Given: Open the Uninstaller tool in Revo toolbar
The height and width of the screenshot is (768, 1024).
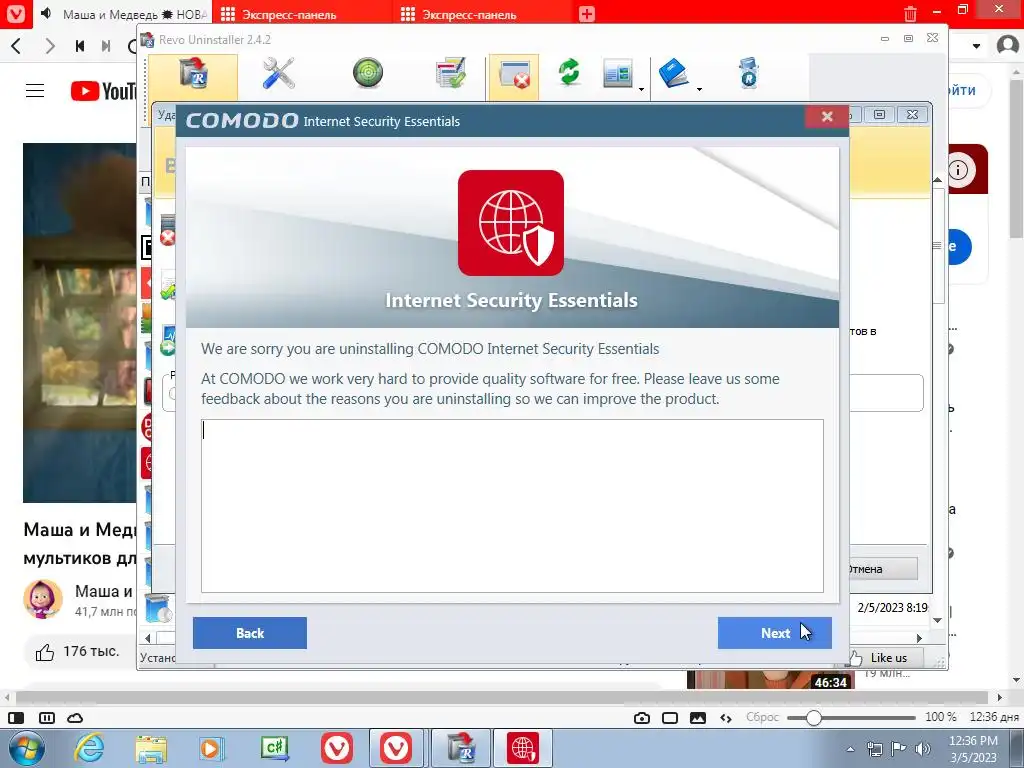Looking at the screenshot, I should pos(193,74).
